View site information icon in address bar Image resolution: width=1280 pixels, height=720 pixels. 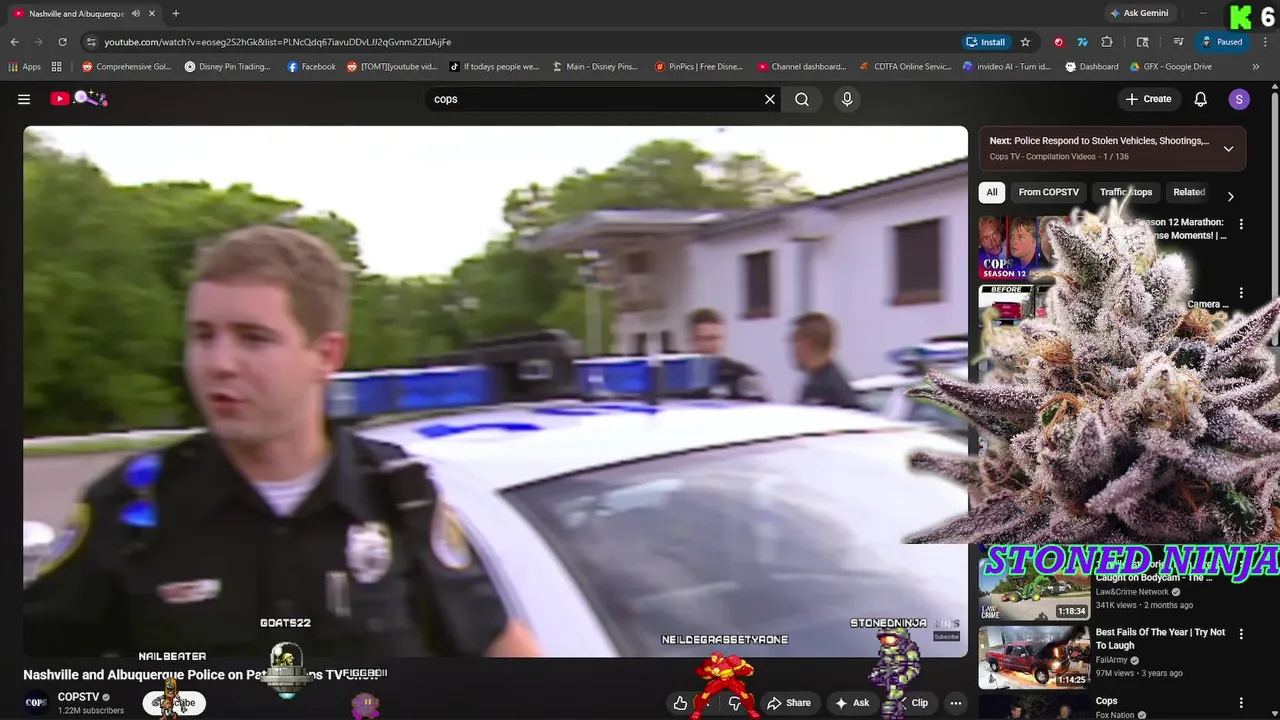pyautogui.click(x=90, y=42)
